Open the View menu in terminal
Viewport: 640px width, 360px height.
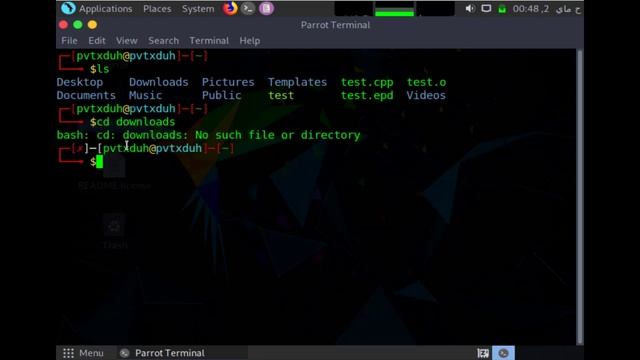[x=127, y=41]
